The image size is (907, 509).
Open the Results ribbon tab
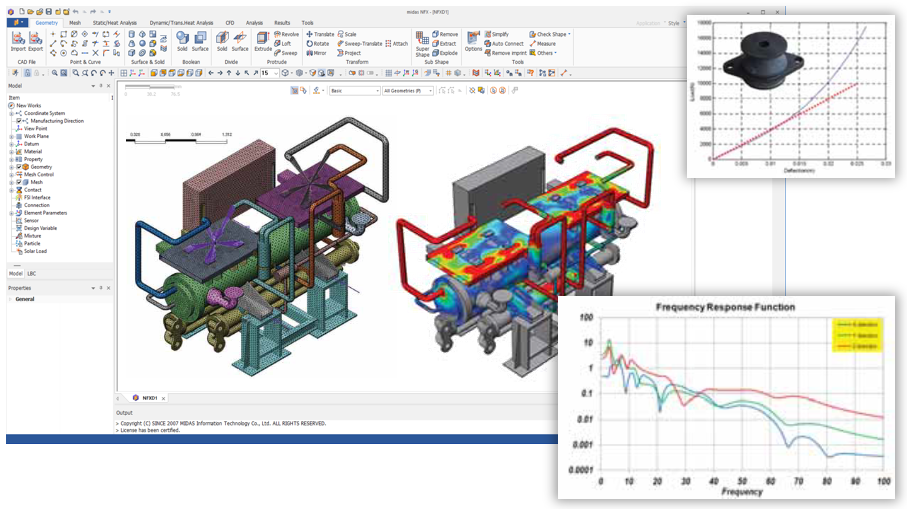coord(282,23)
